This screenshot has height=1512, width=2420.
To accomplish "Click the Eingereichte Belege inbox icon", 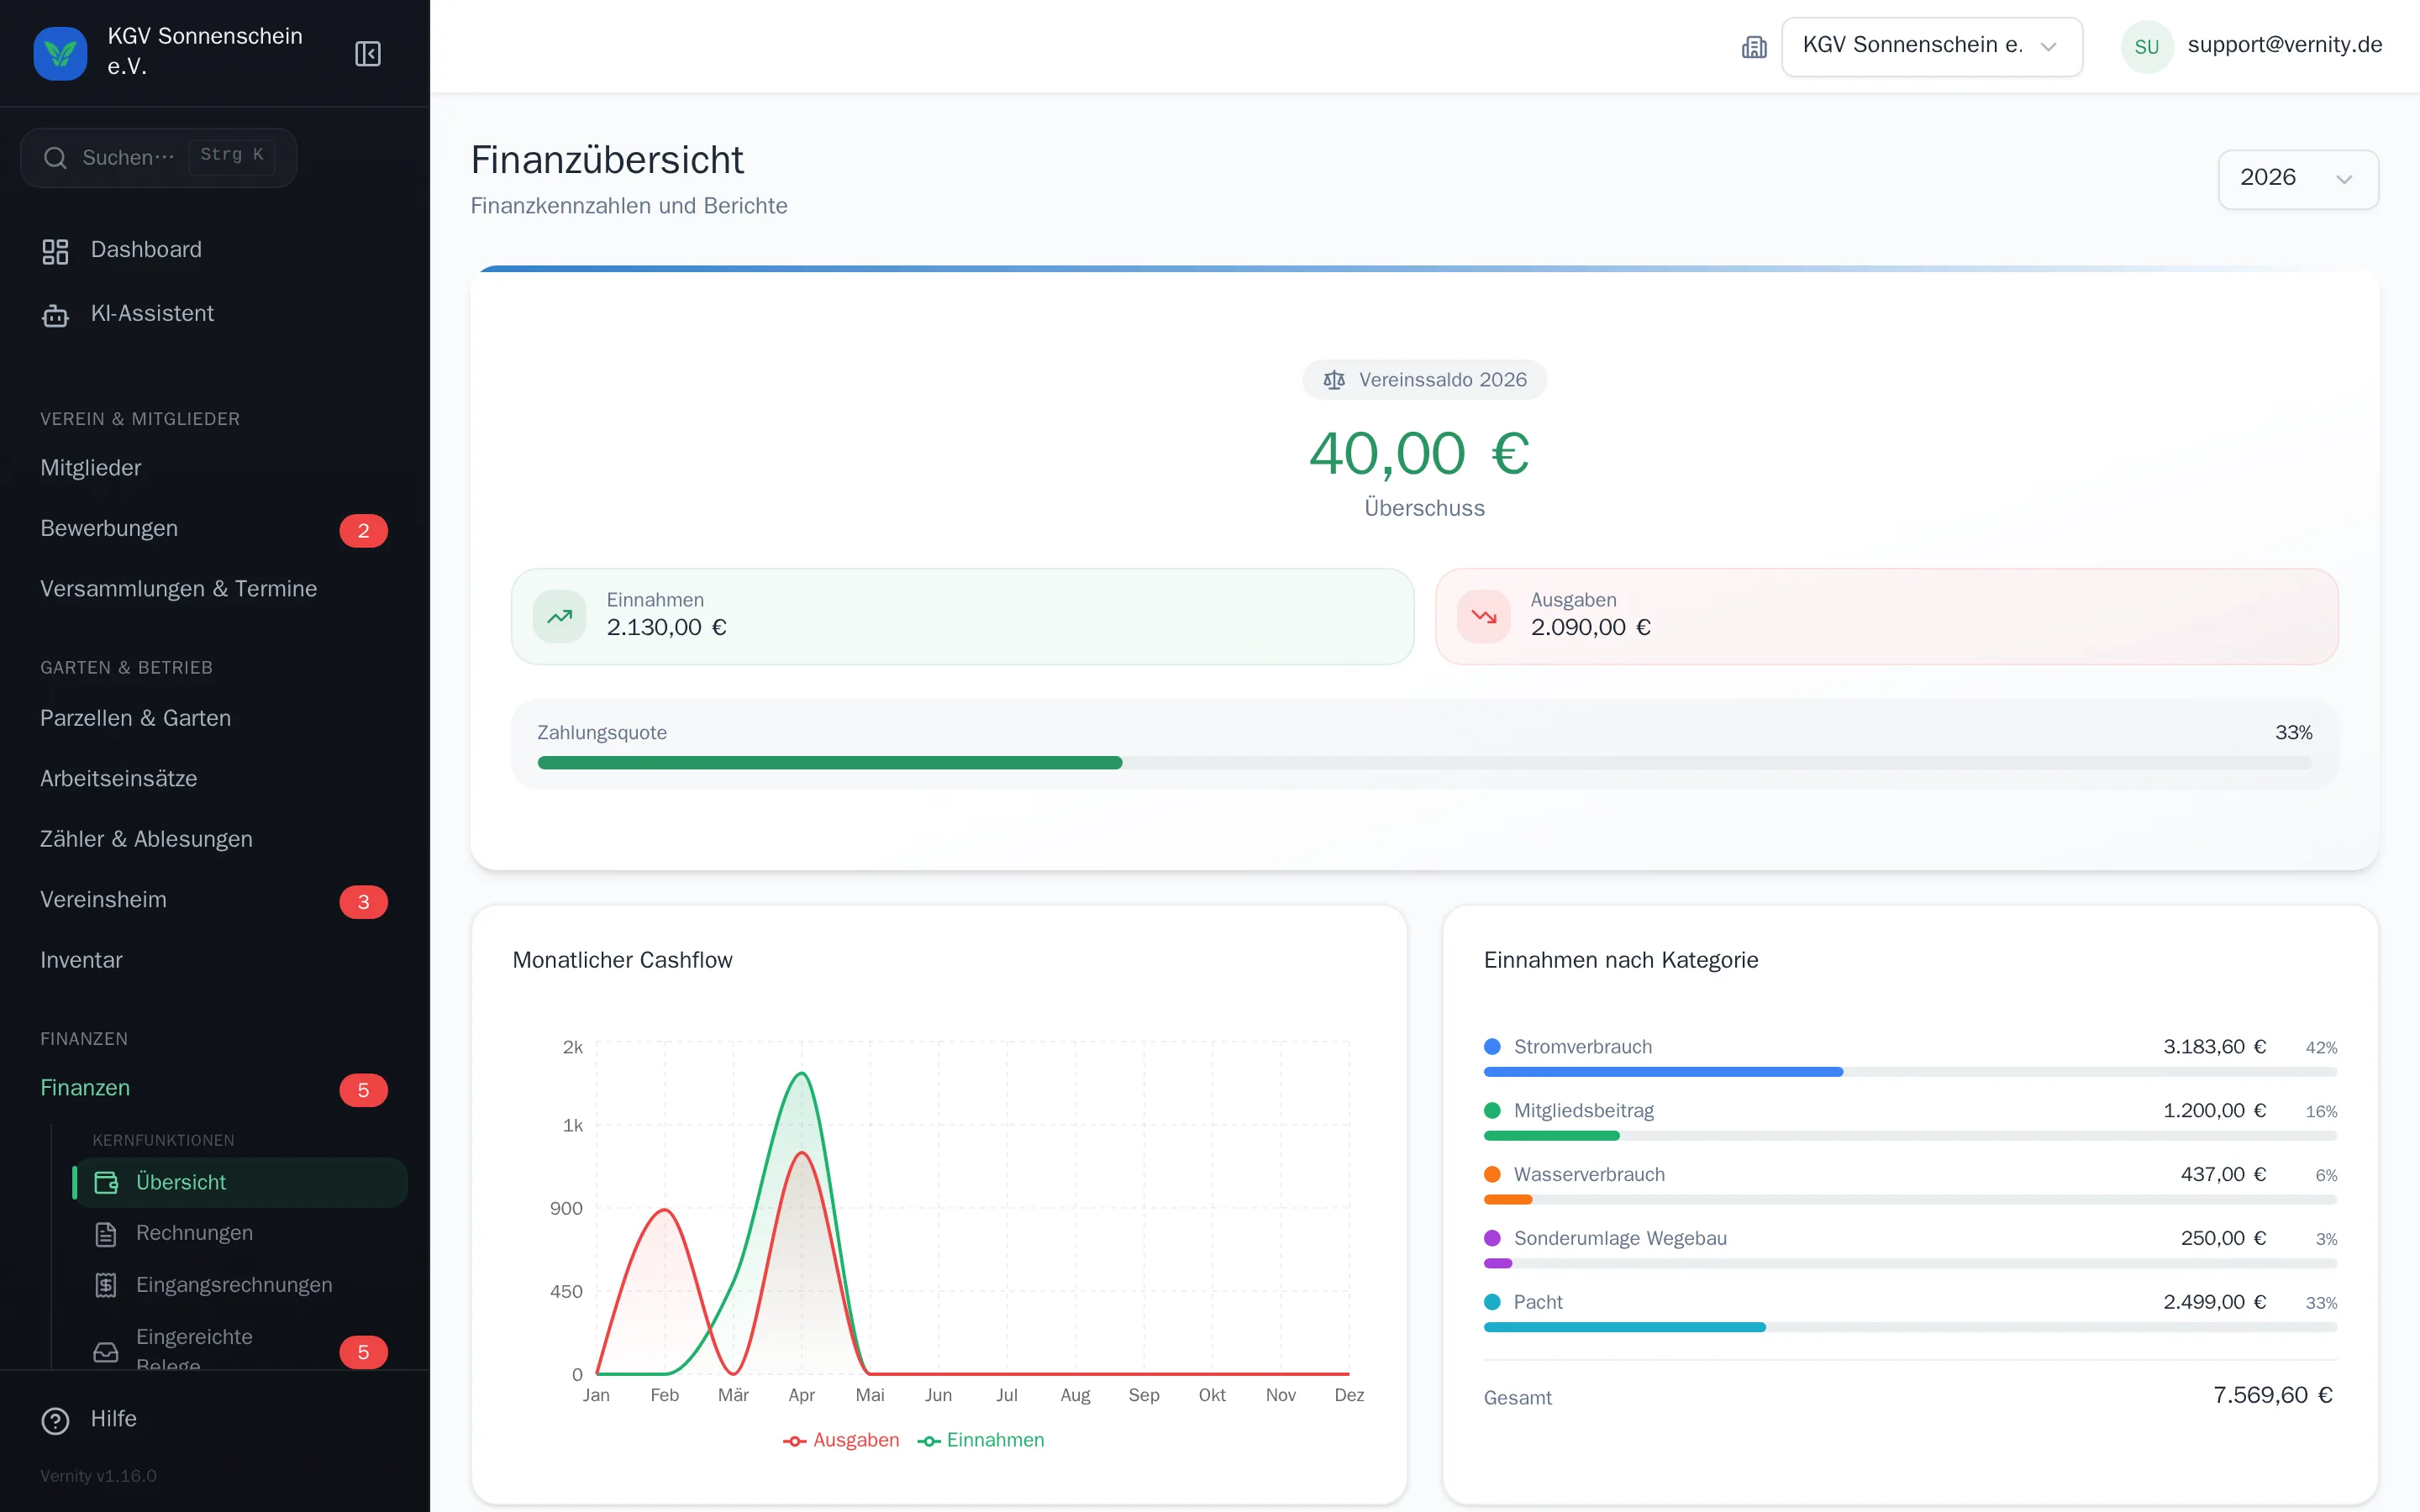I will [x=106, y=1352].
